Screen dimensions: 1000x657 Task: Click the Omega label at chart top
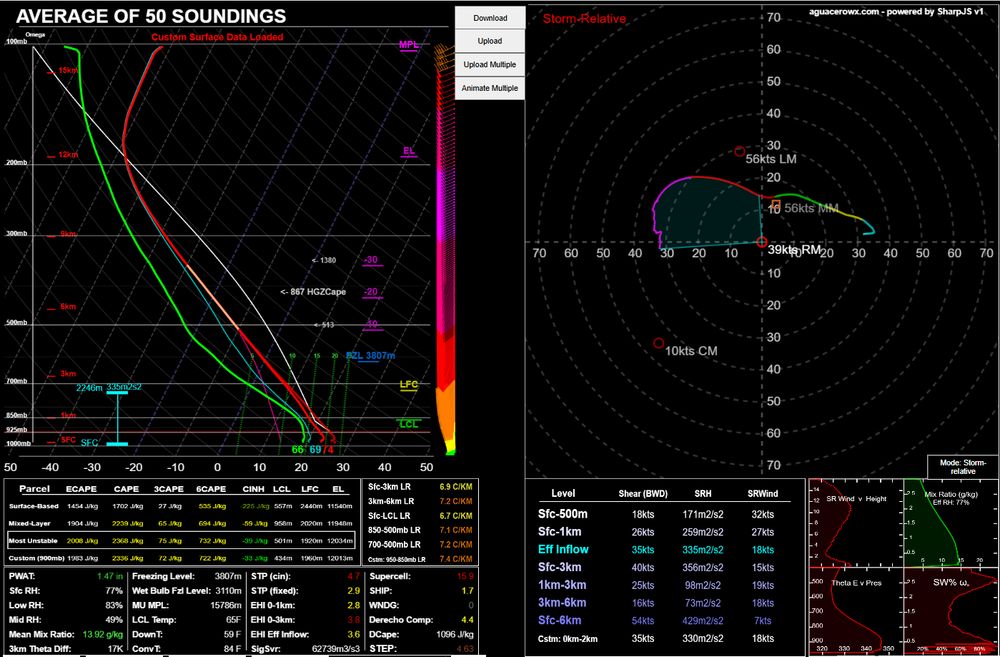pos(35,34)
